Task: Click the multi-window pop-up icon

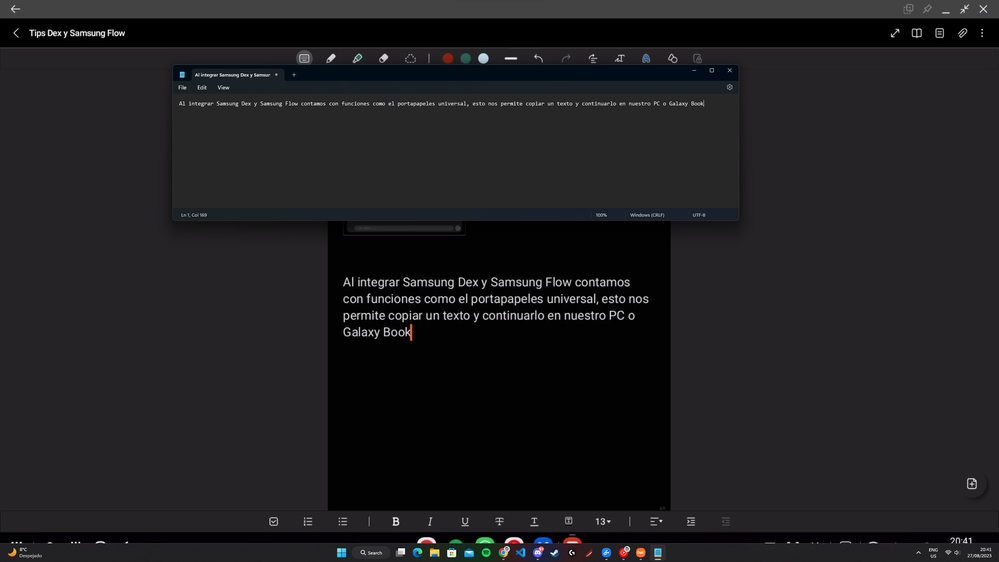Action: click(909, 9)
